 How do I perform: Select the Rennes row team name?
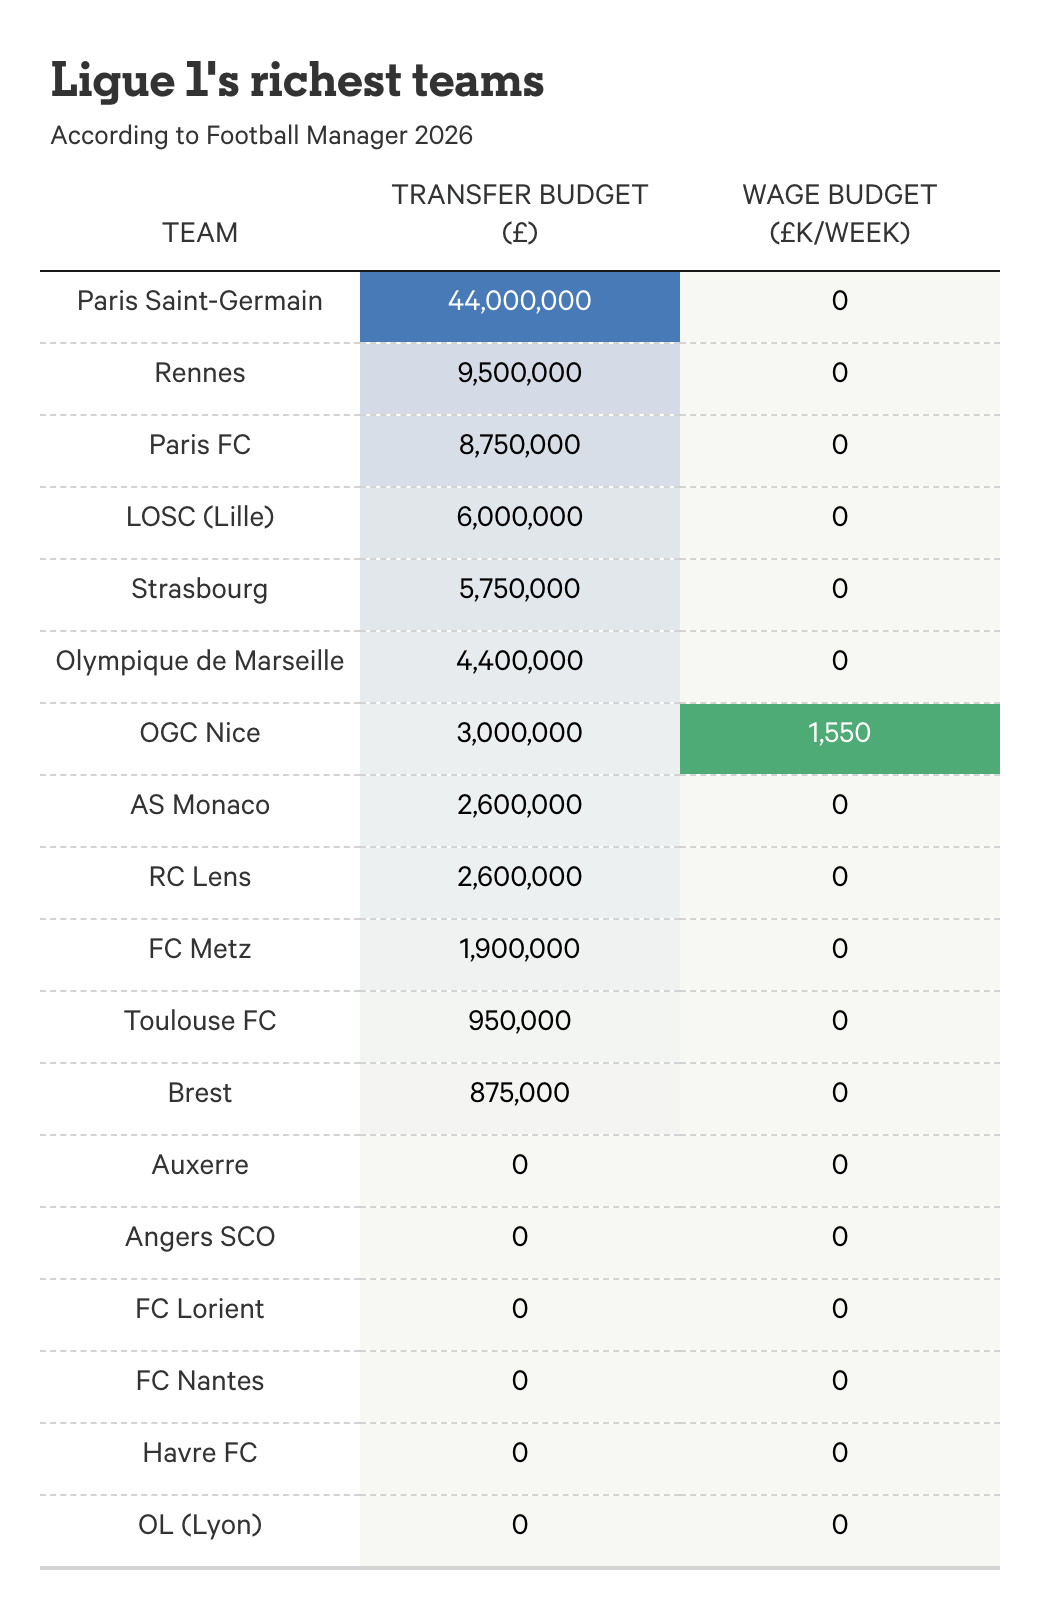click(200, 373)
